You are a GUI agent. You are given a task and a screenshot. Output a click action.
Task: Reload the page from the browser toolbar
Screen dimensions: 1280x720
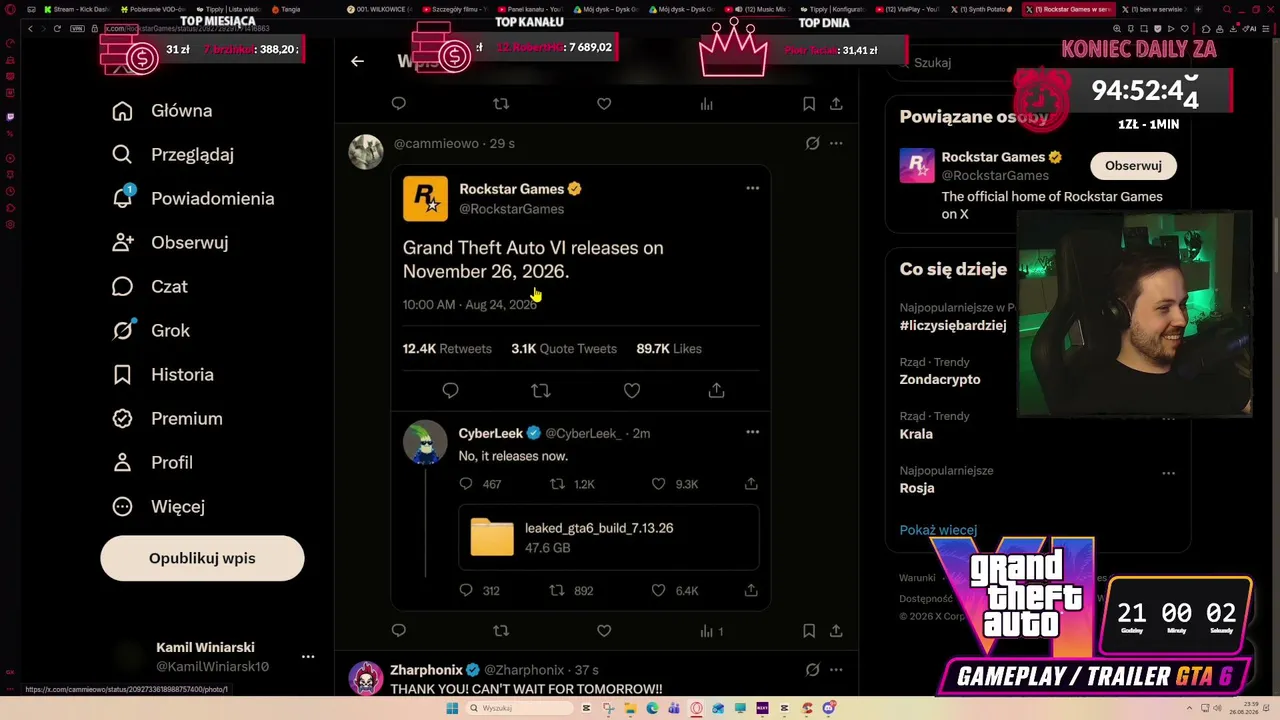coord(57,29)
